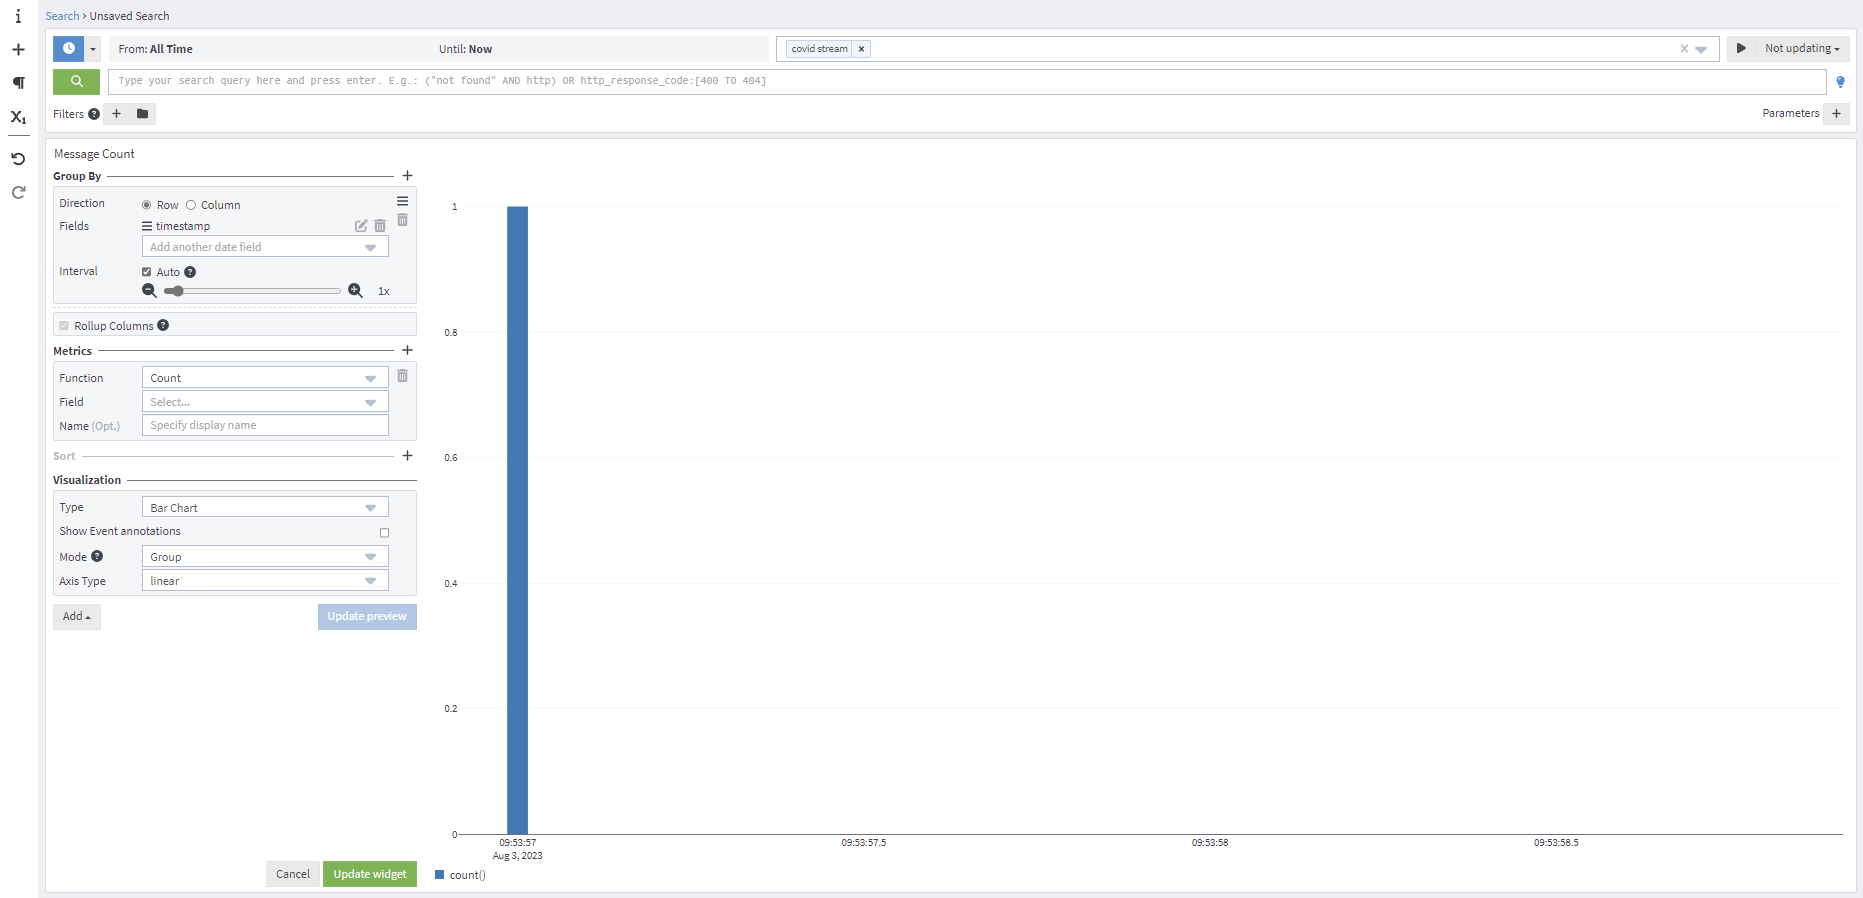The height and width of the screenshot is (898, 1863).
Task: Select Row direction radio button
Action: click(147, 205)
